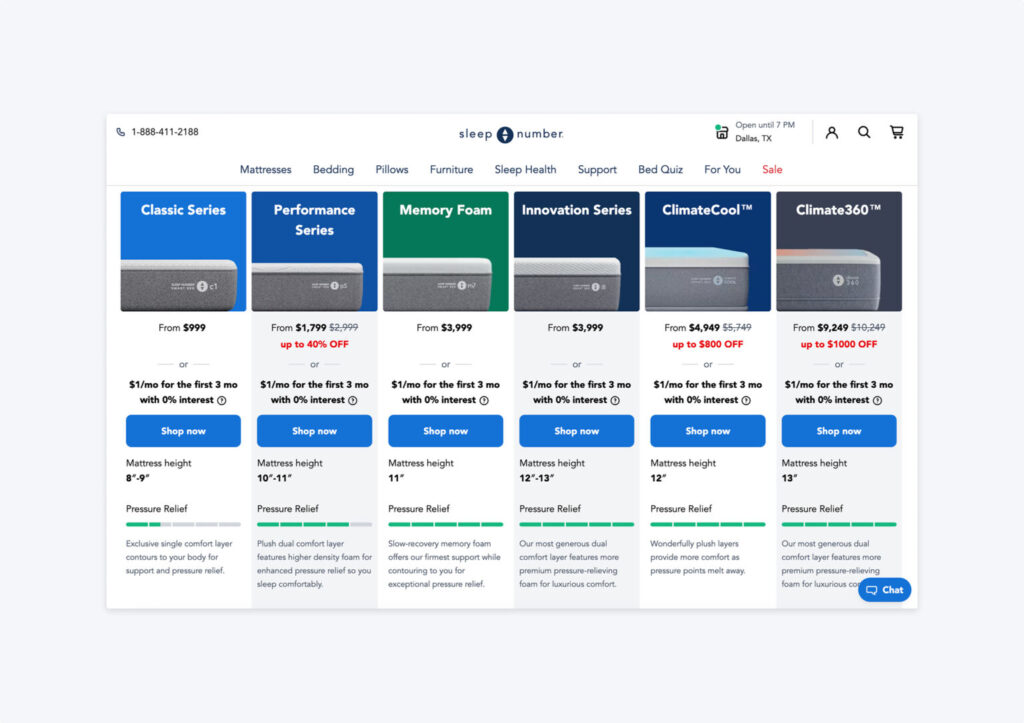Click the store locator icon near Dallas, TX

(721, 132)
